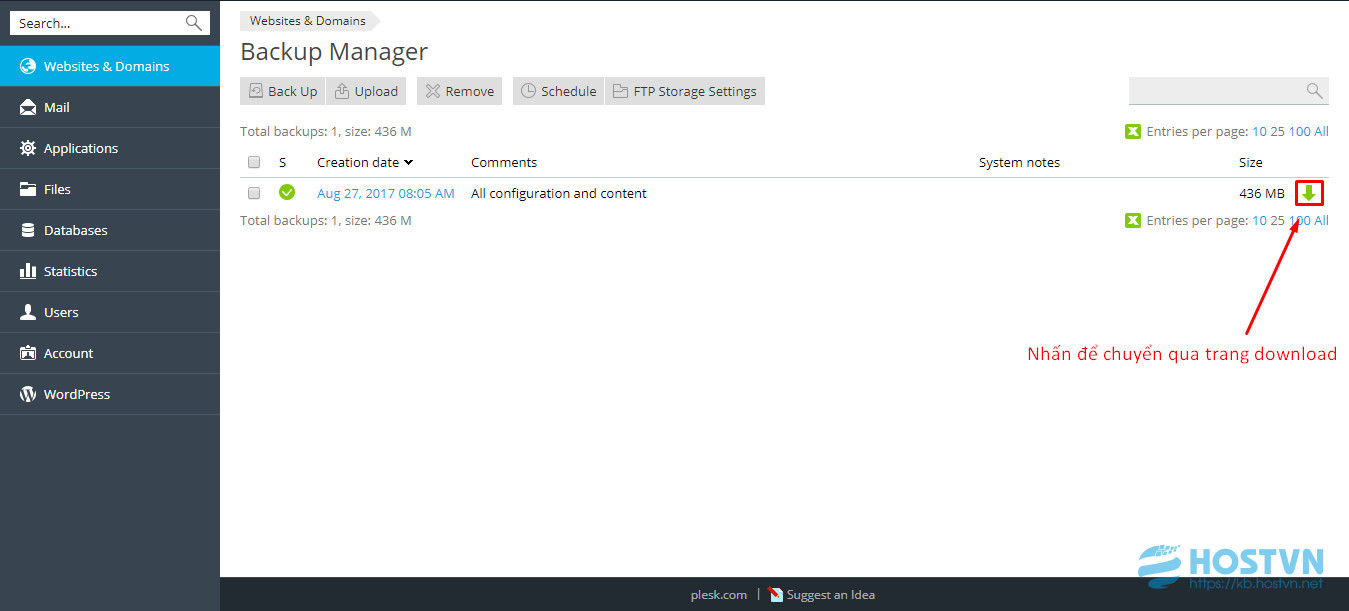Set bottom entries per page to 25
The height and width of the screenshot is (611, 1349).
(1277, 220)
